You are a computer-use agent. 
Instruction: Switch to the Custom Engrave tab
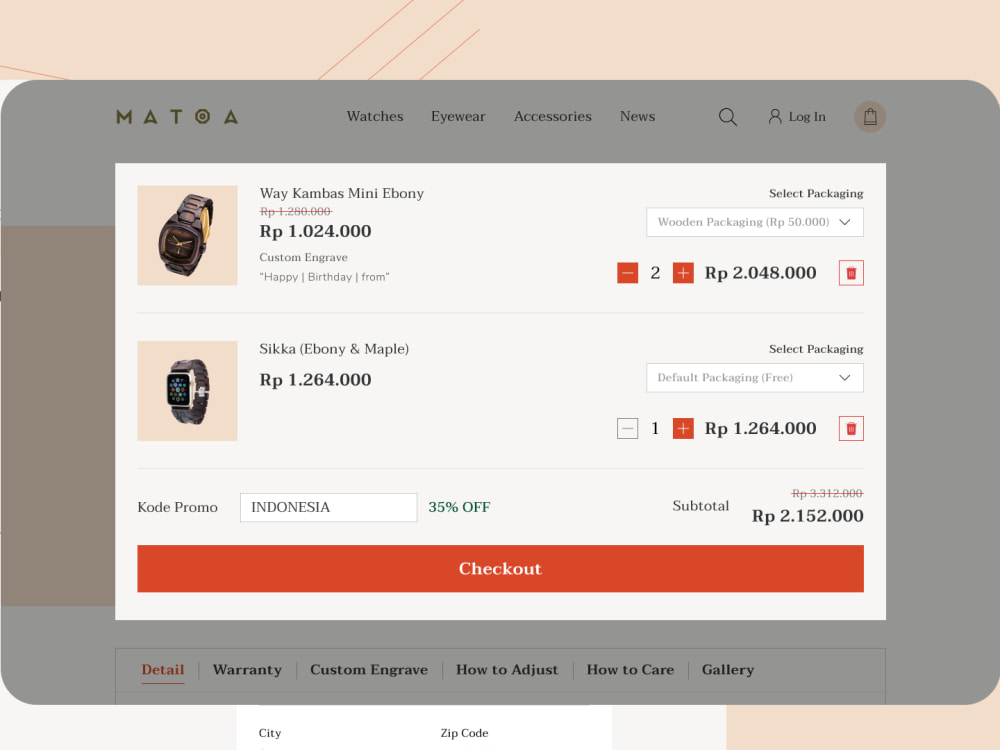click(369, 670)
